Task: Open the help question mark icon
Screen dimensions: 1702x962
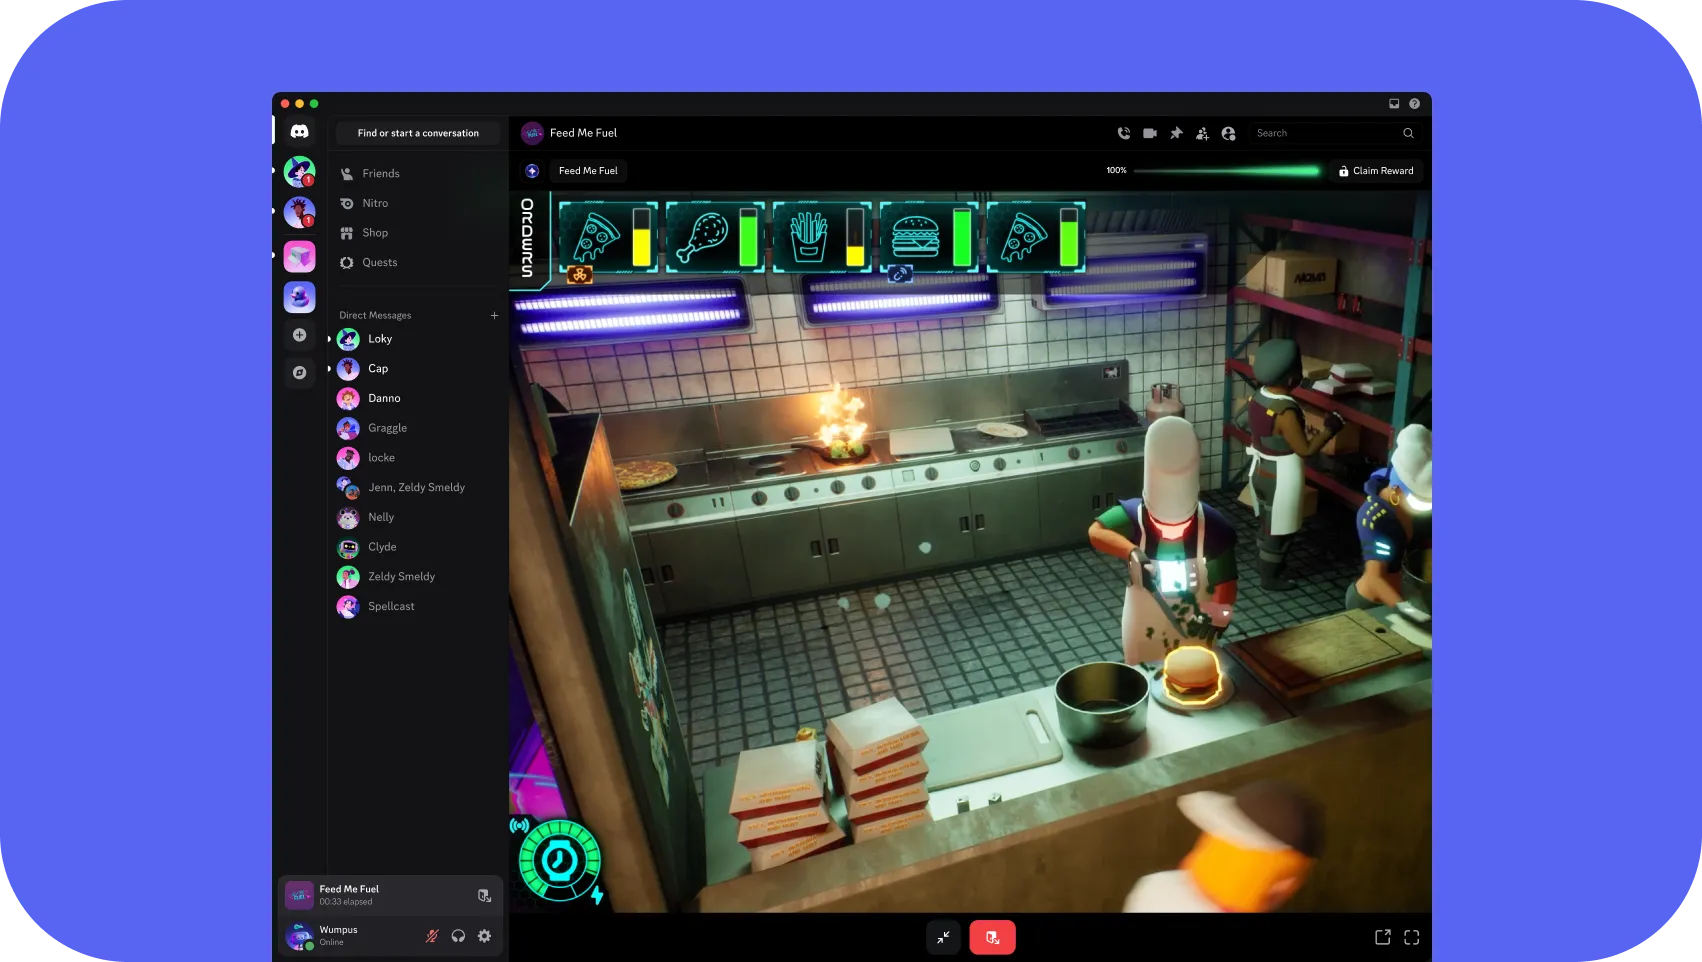Action: [x=1414, y=103]
